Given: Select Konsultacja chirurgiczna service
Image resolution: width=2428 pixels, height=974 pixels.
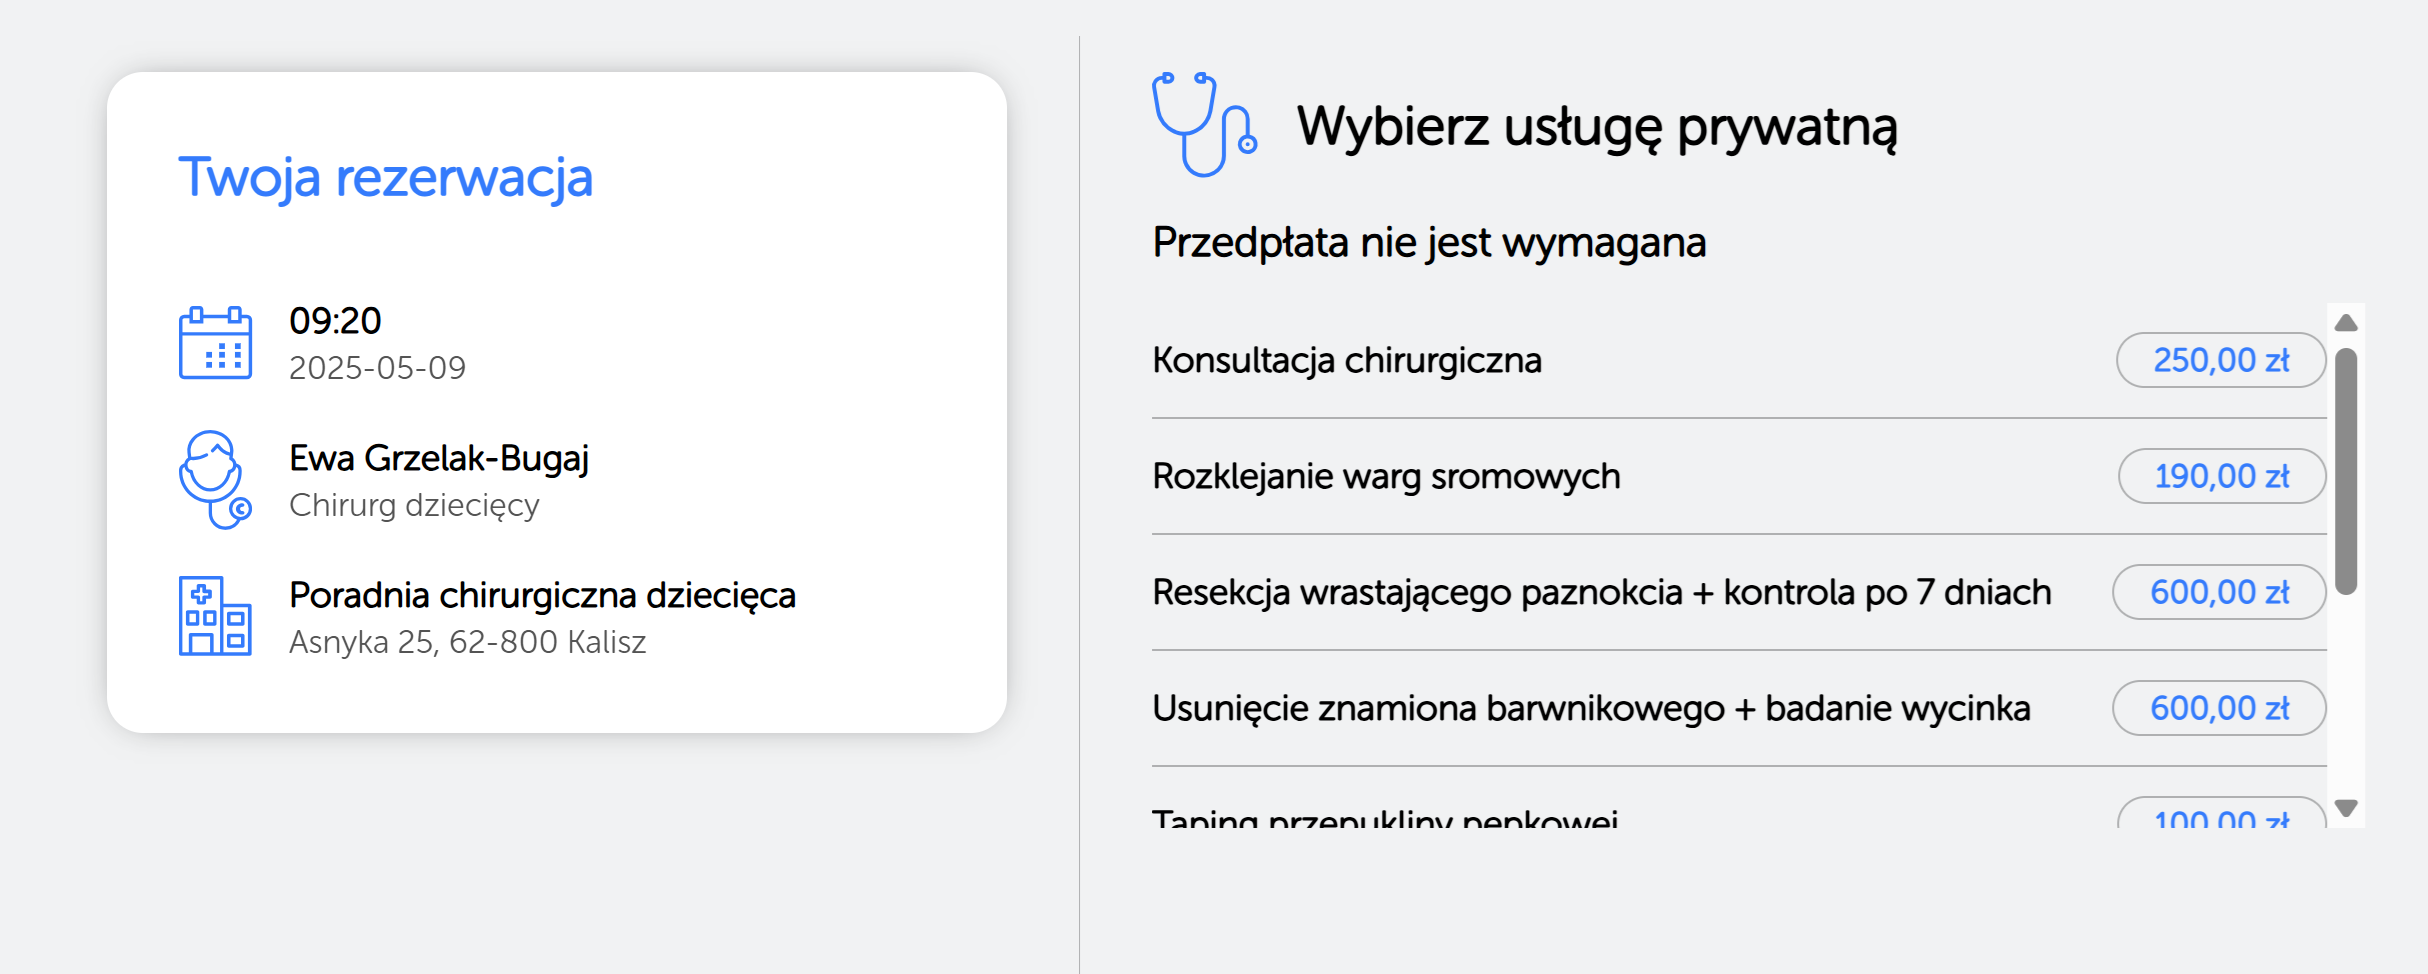Looking at the screenshot, I should 1347,360.
